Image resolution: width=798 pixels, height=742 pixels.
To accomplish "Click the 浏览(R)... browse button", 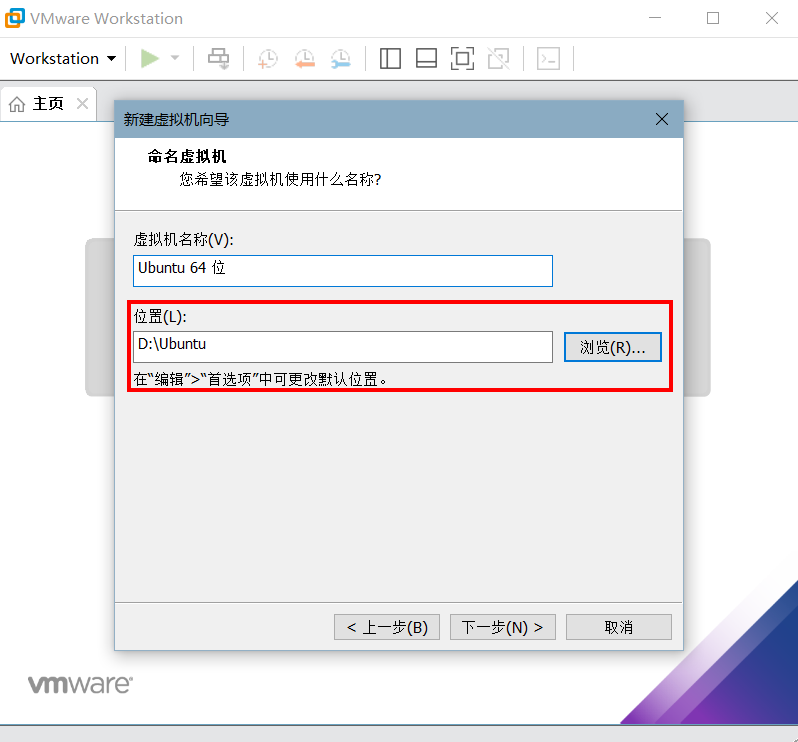I will coord(612,347).
